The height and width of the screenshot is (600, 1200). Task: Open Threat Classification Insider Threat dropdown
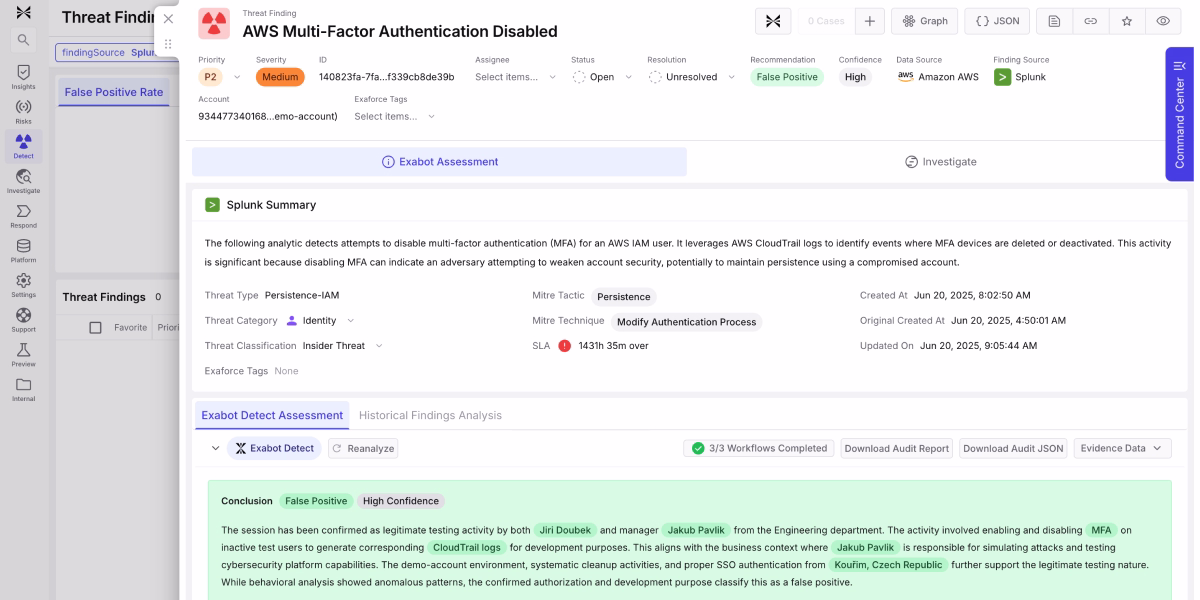343,346
